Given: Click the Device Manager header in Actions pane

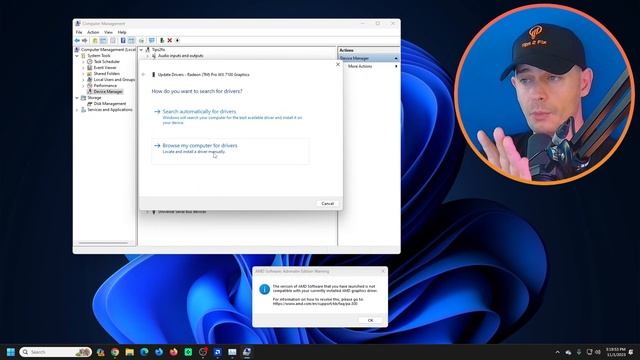Looking at the screenshot, I should click(369, 58).
